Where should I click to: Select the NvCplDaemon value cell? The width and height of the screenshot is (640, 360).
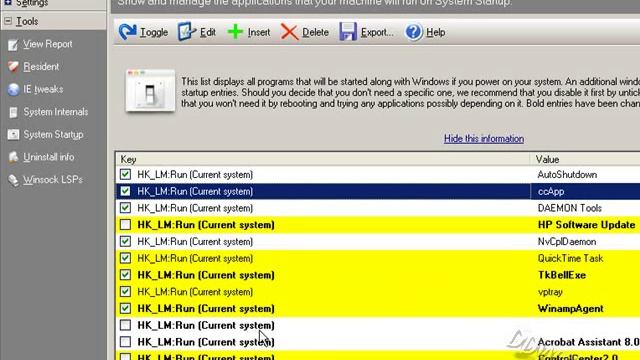point(567,242)
